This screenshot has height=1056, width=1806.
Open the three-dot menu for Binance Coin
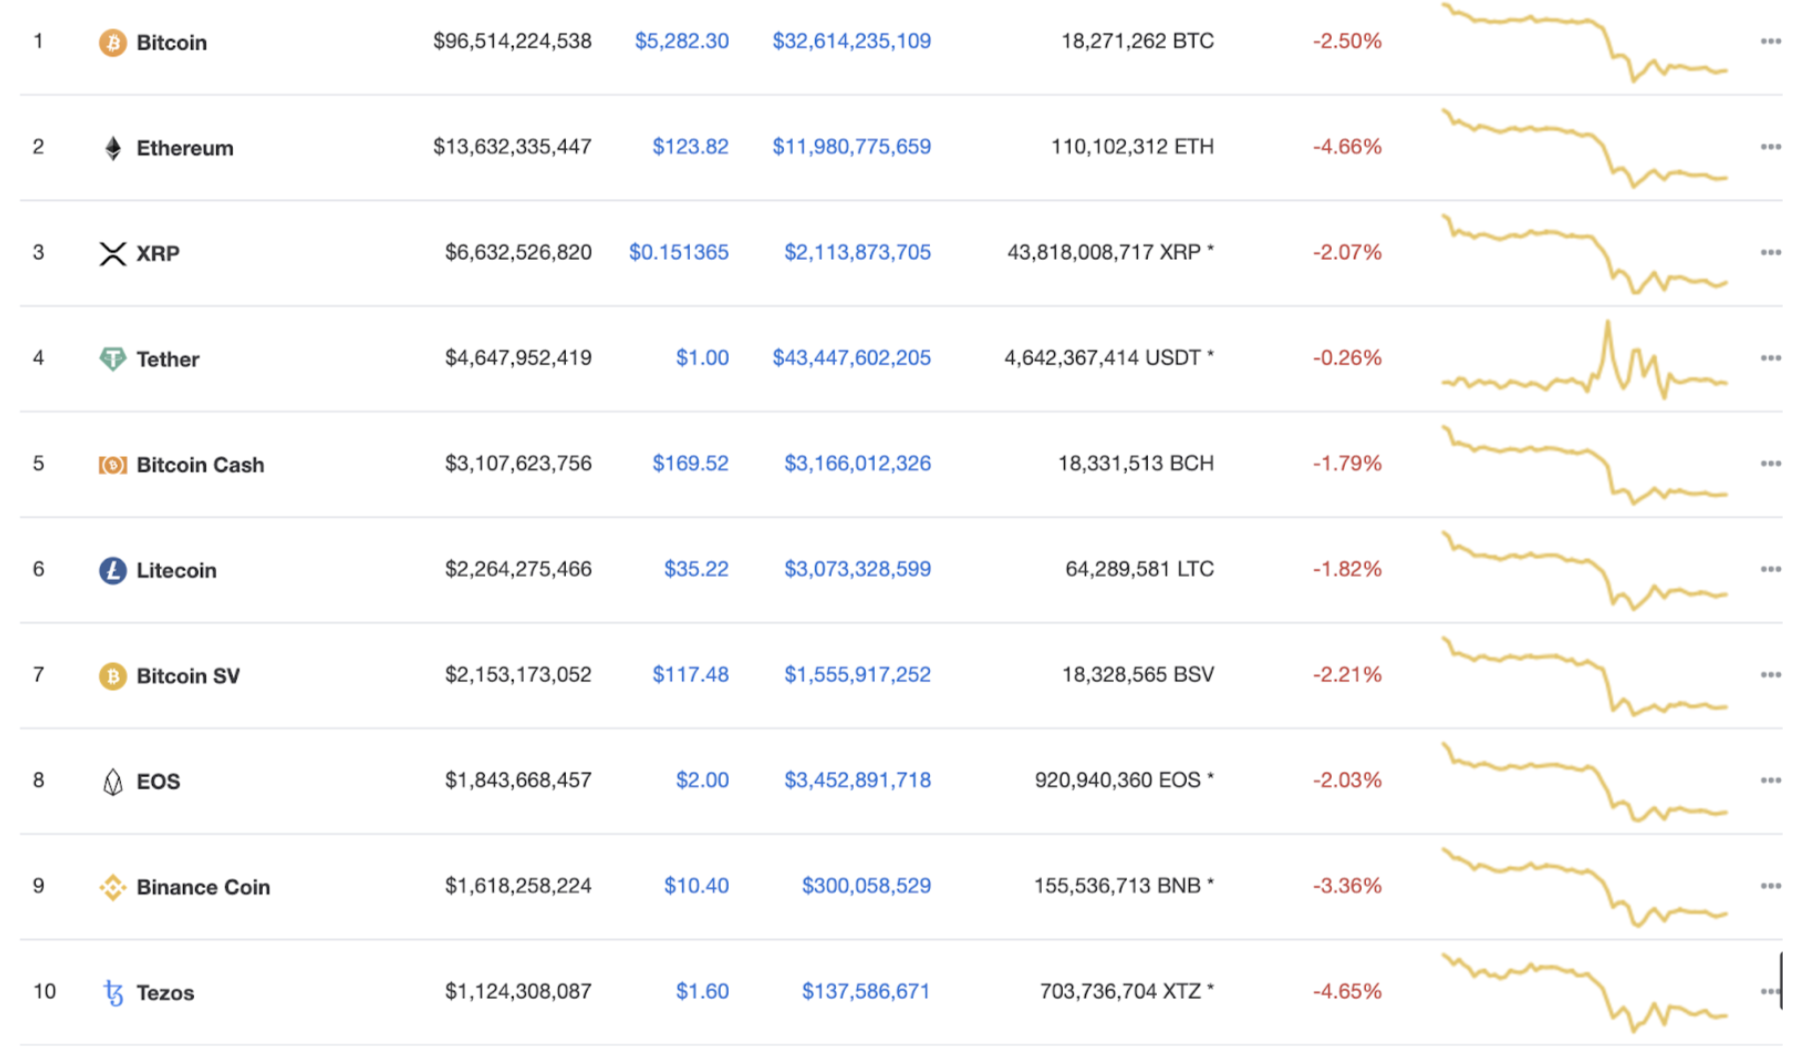(x=1771, y=886)
